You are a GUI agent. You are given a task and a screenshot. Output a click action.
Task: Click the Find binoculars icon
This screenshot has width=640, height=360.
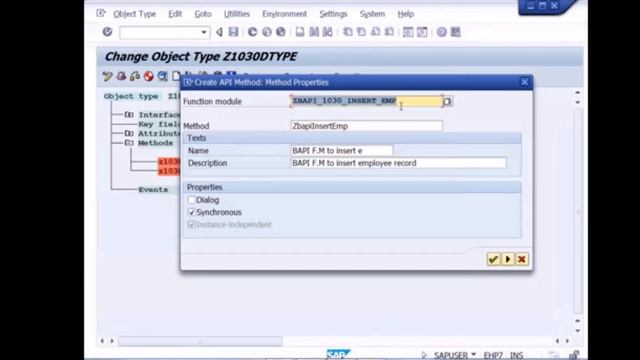tap(314, 32)
